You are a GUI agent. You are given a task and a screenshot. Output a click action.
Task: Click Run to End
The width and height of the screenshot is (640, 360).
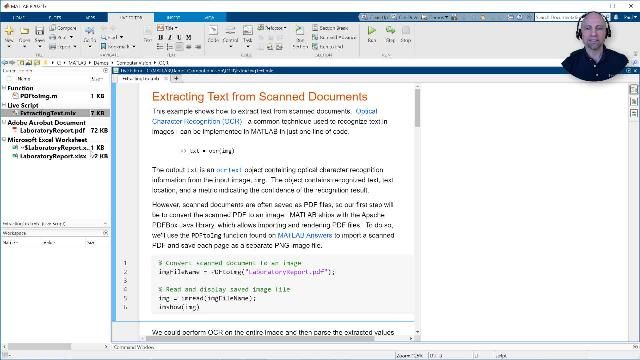coord(328,47)
